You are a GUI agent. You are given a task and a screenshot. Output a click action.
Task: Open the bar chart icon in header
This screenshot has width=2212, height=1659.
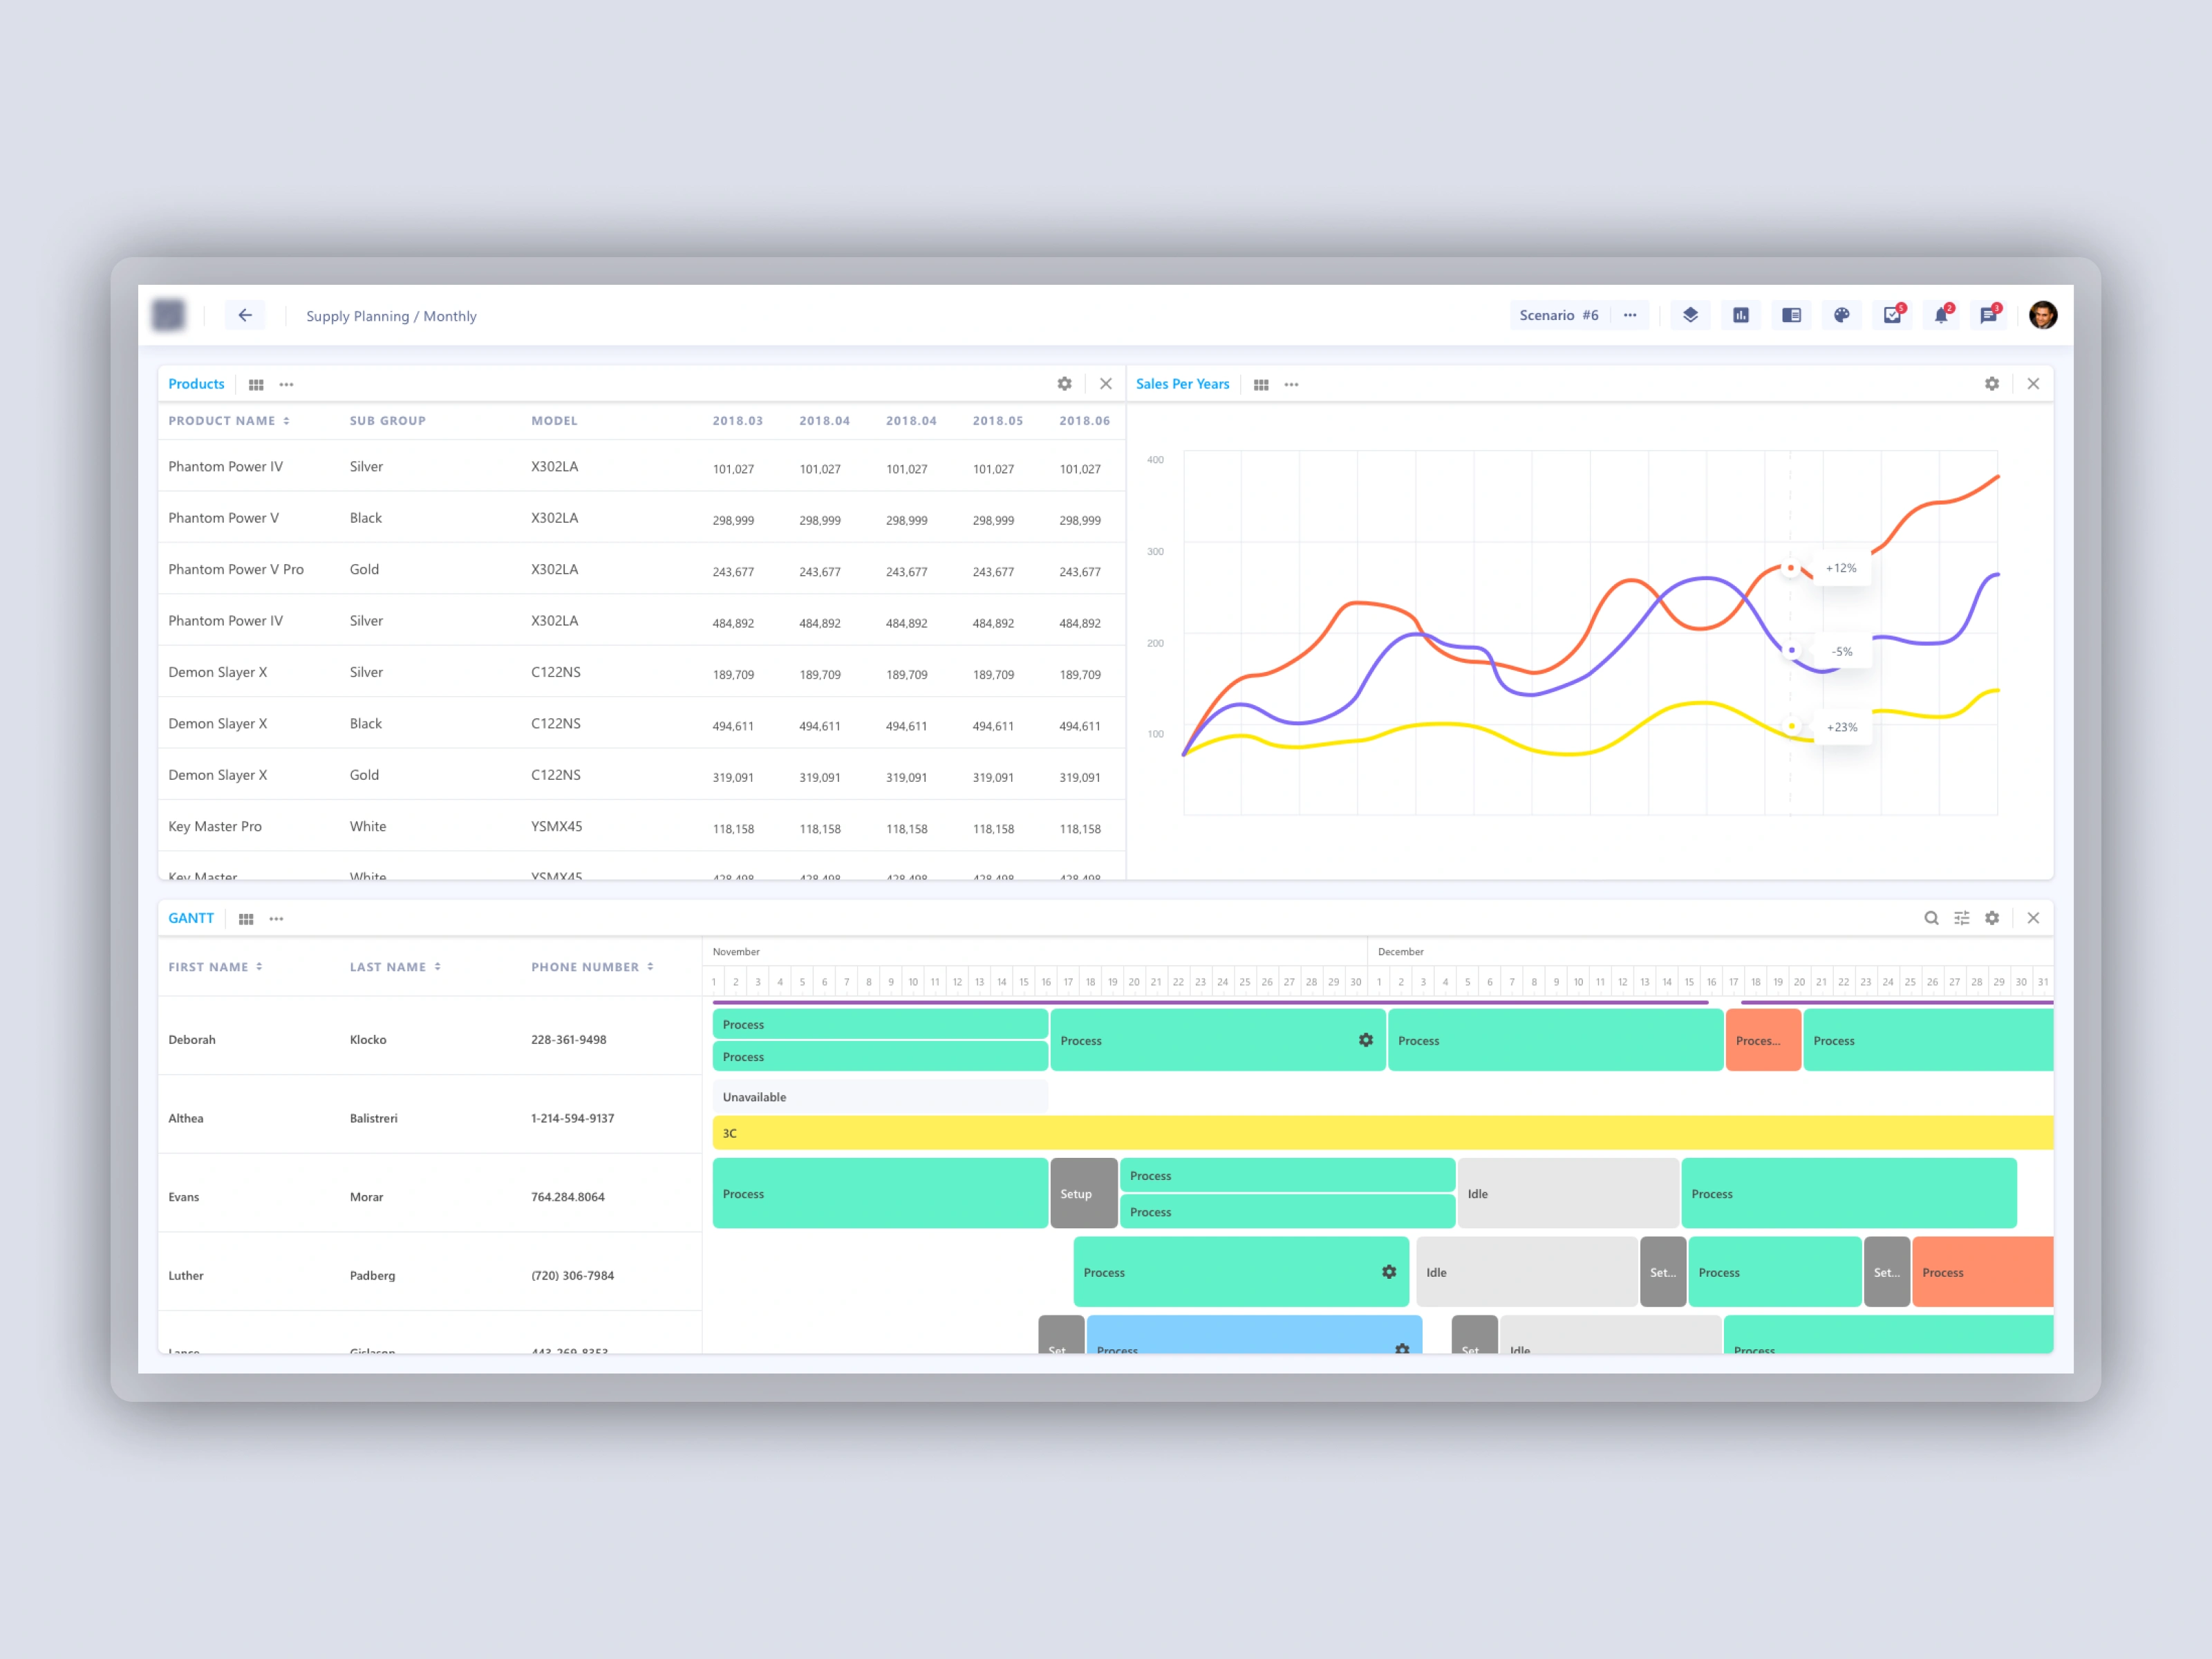[x=1741, y=315]
